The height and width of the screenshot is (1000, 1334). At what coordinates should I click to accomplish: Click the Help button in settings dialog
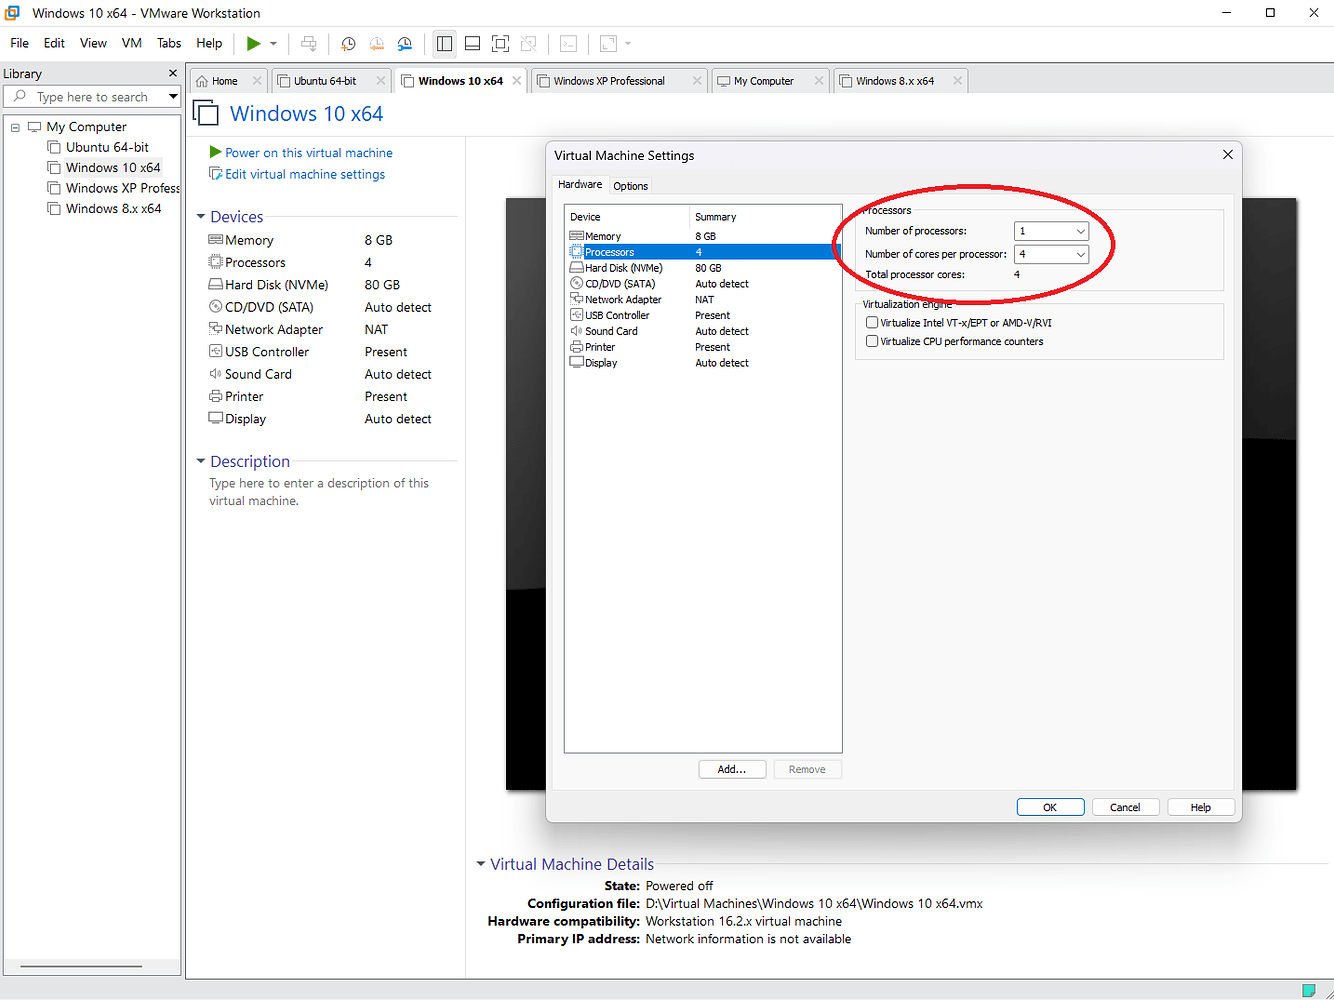[x=1201, y=807]
